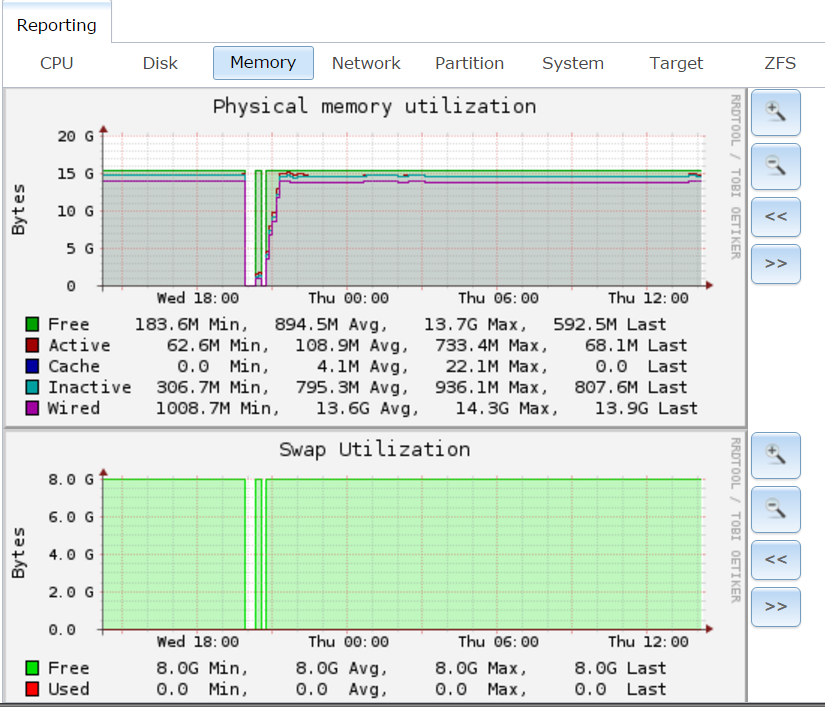Click the 183.6M Min value for Free

191,324
